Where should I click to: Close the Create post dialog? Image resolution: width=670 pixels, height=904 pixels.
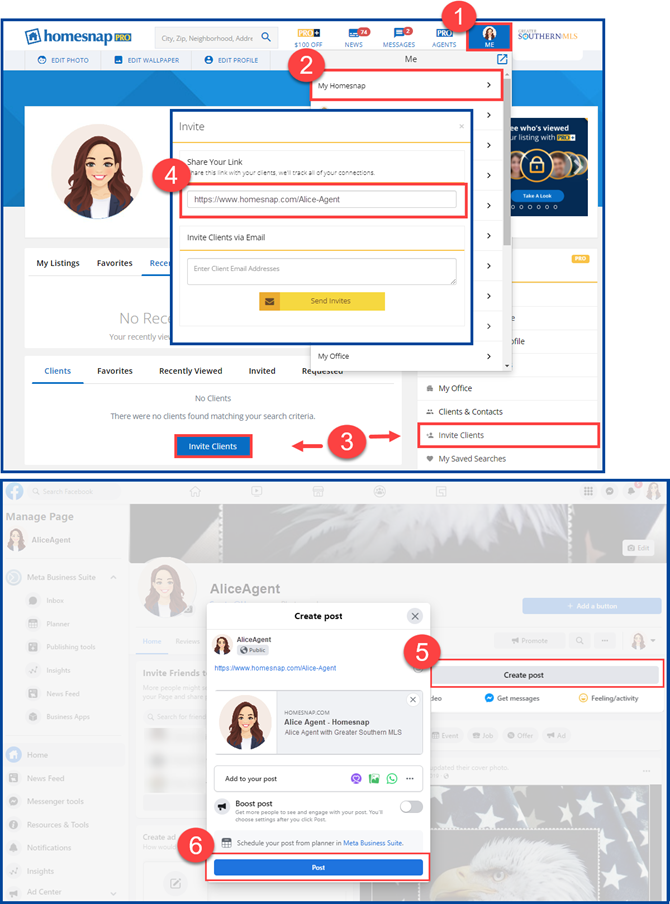pos(415,616)
